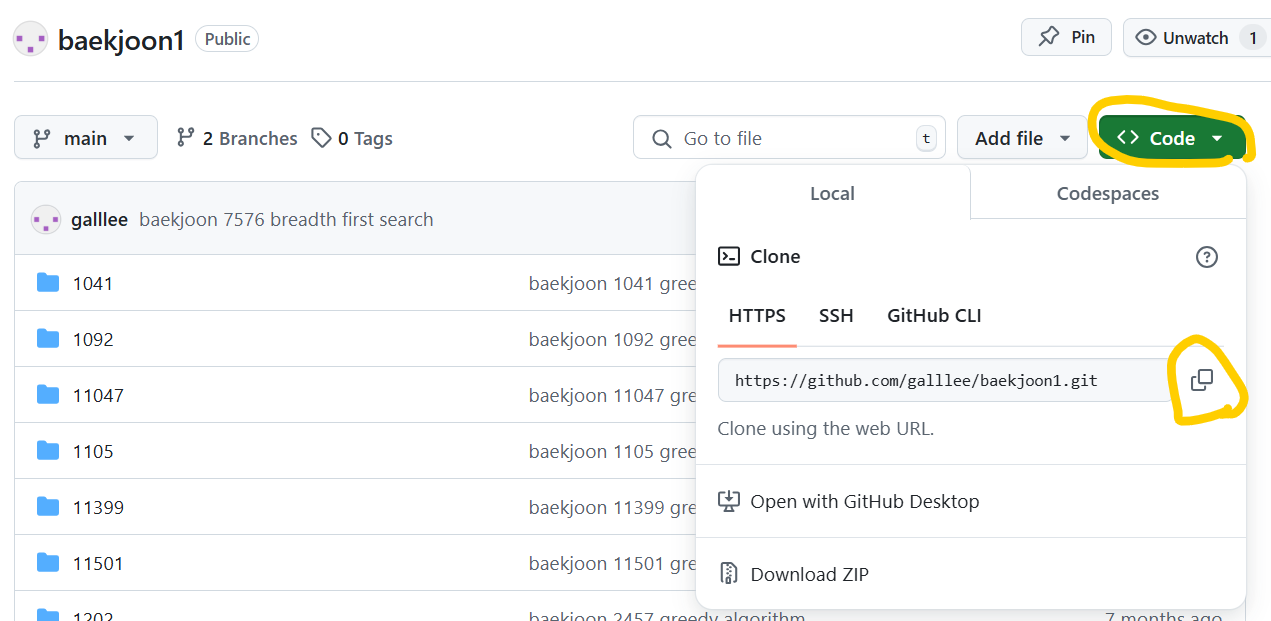1271x621 pixels.
Task: Click the folder icon for 1105
Action: point(48,451)
